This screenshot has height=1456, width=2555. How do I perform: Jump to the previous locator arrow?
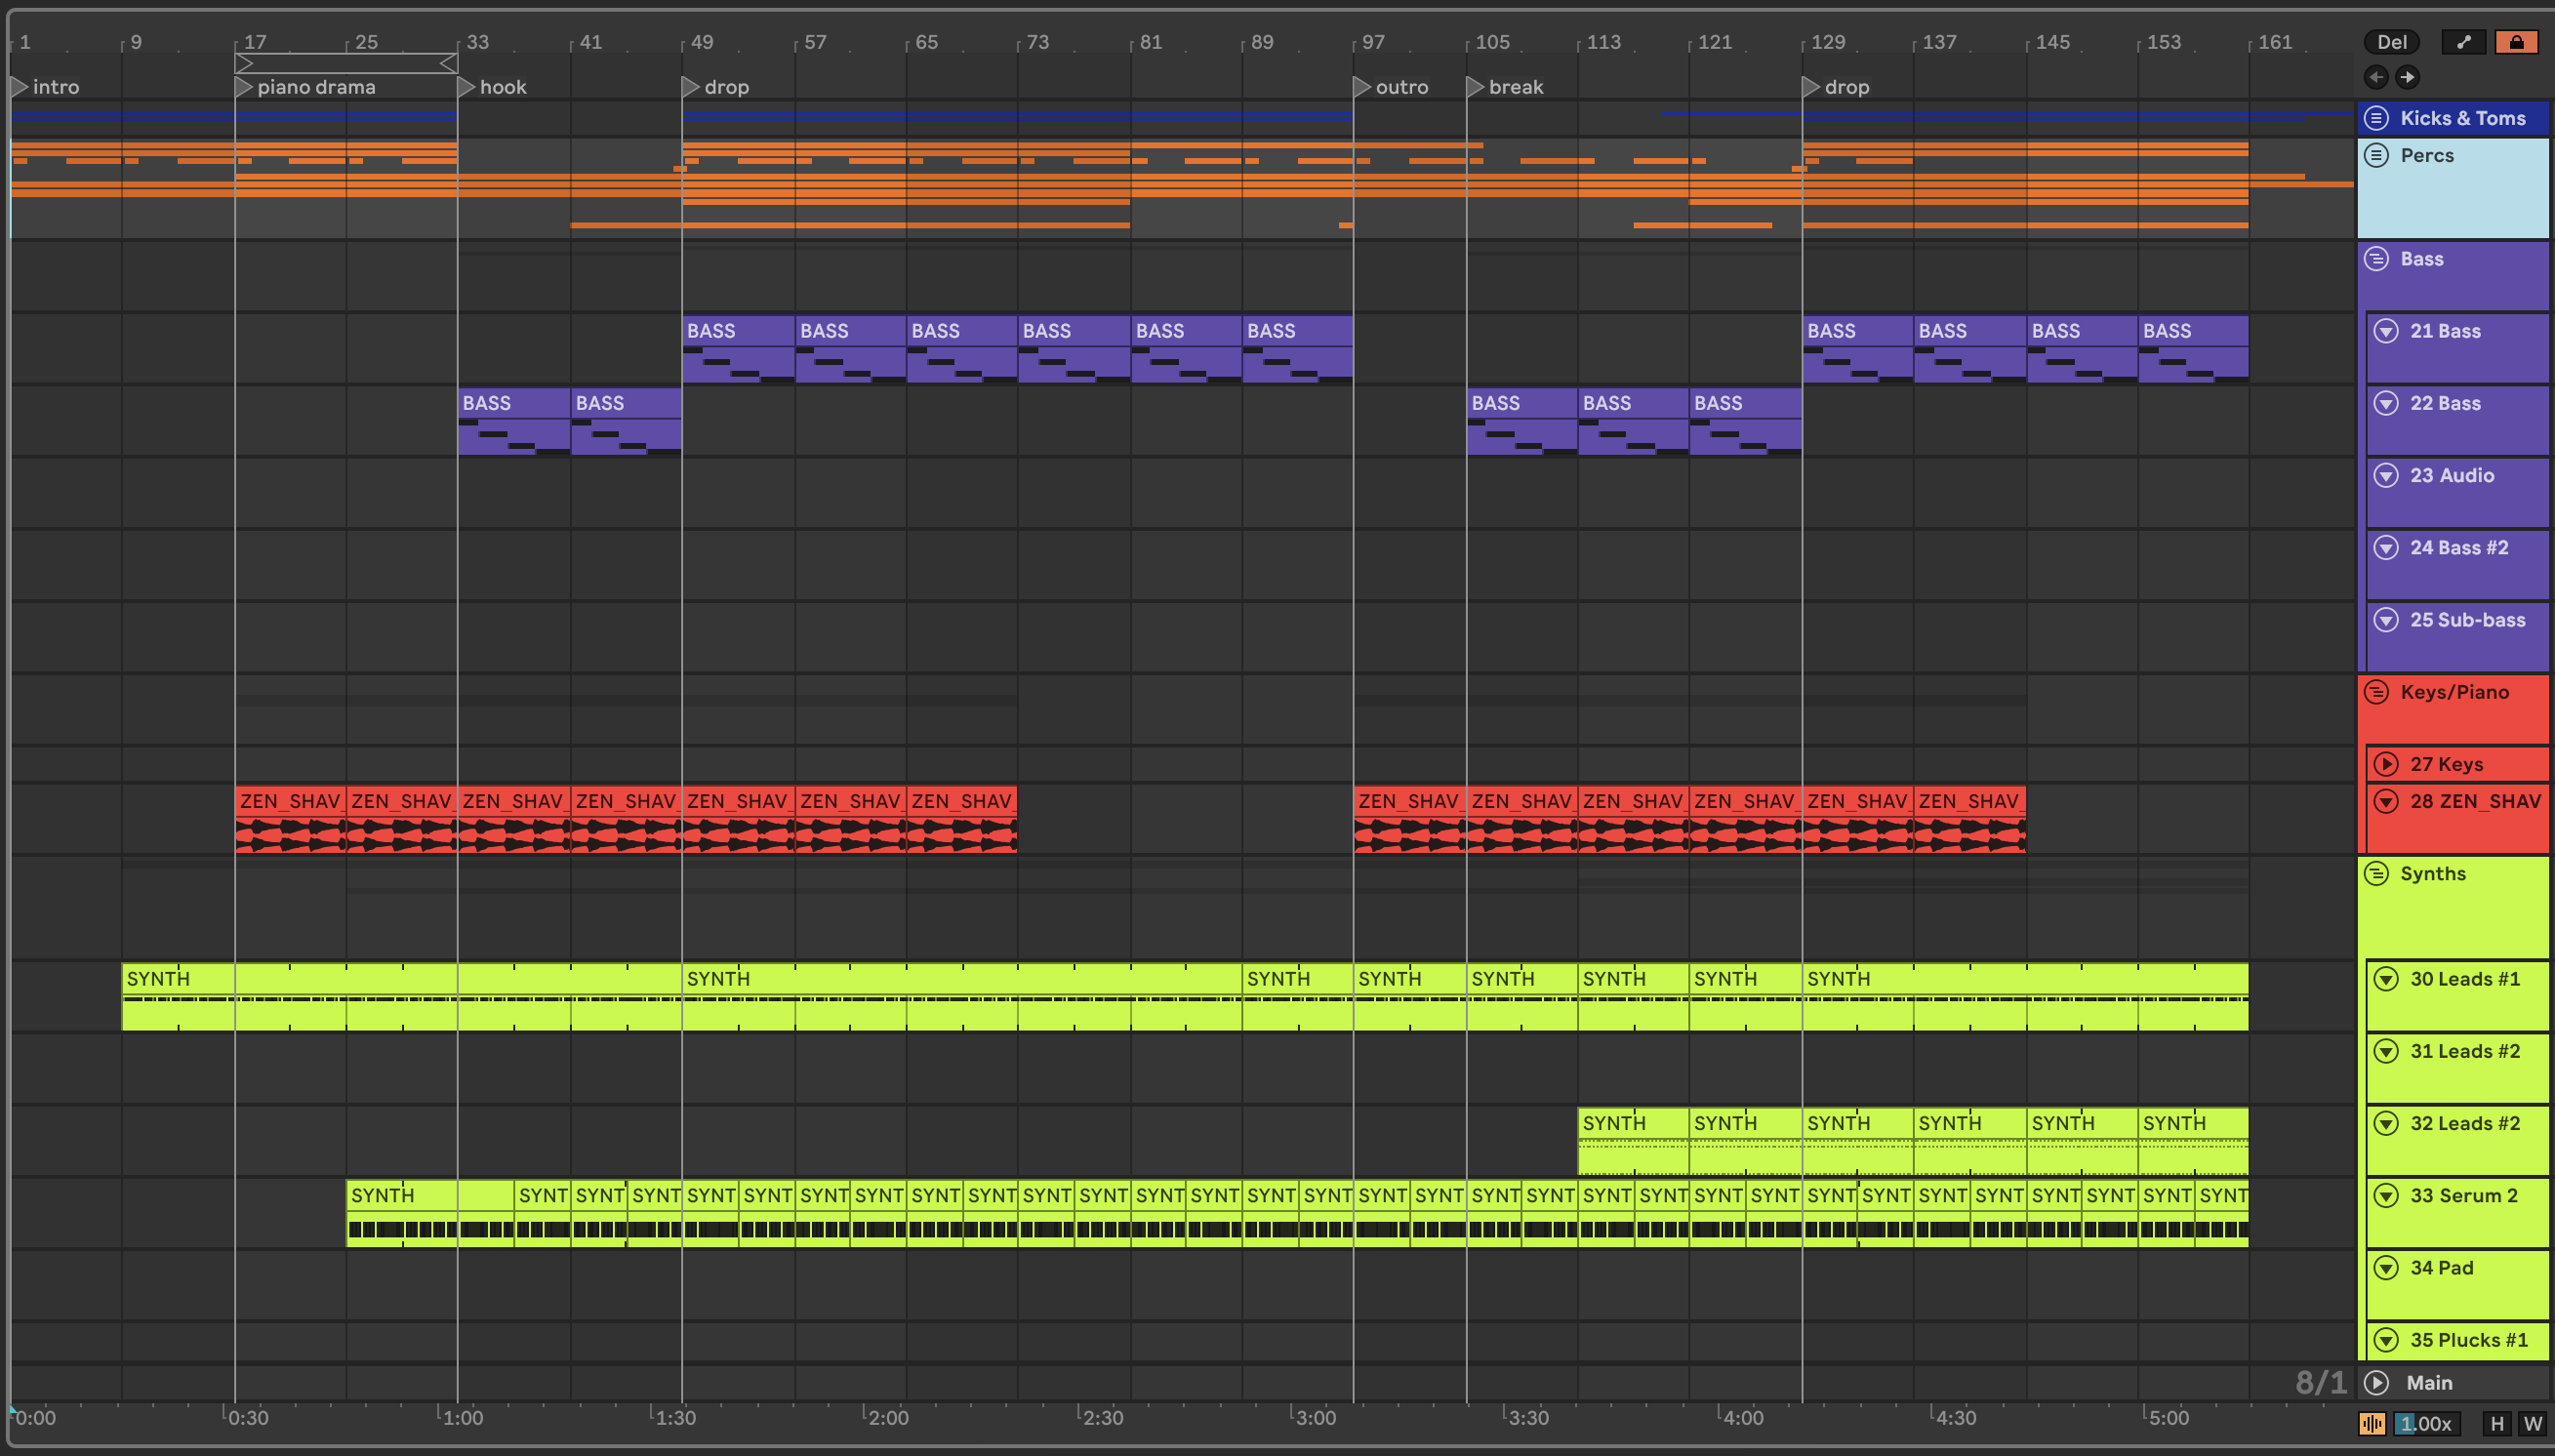pyautogui.click(x=2376, y=77)
